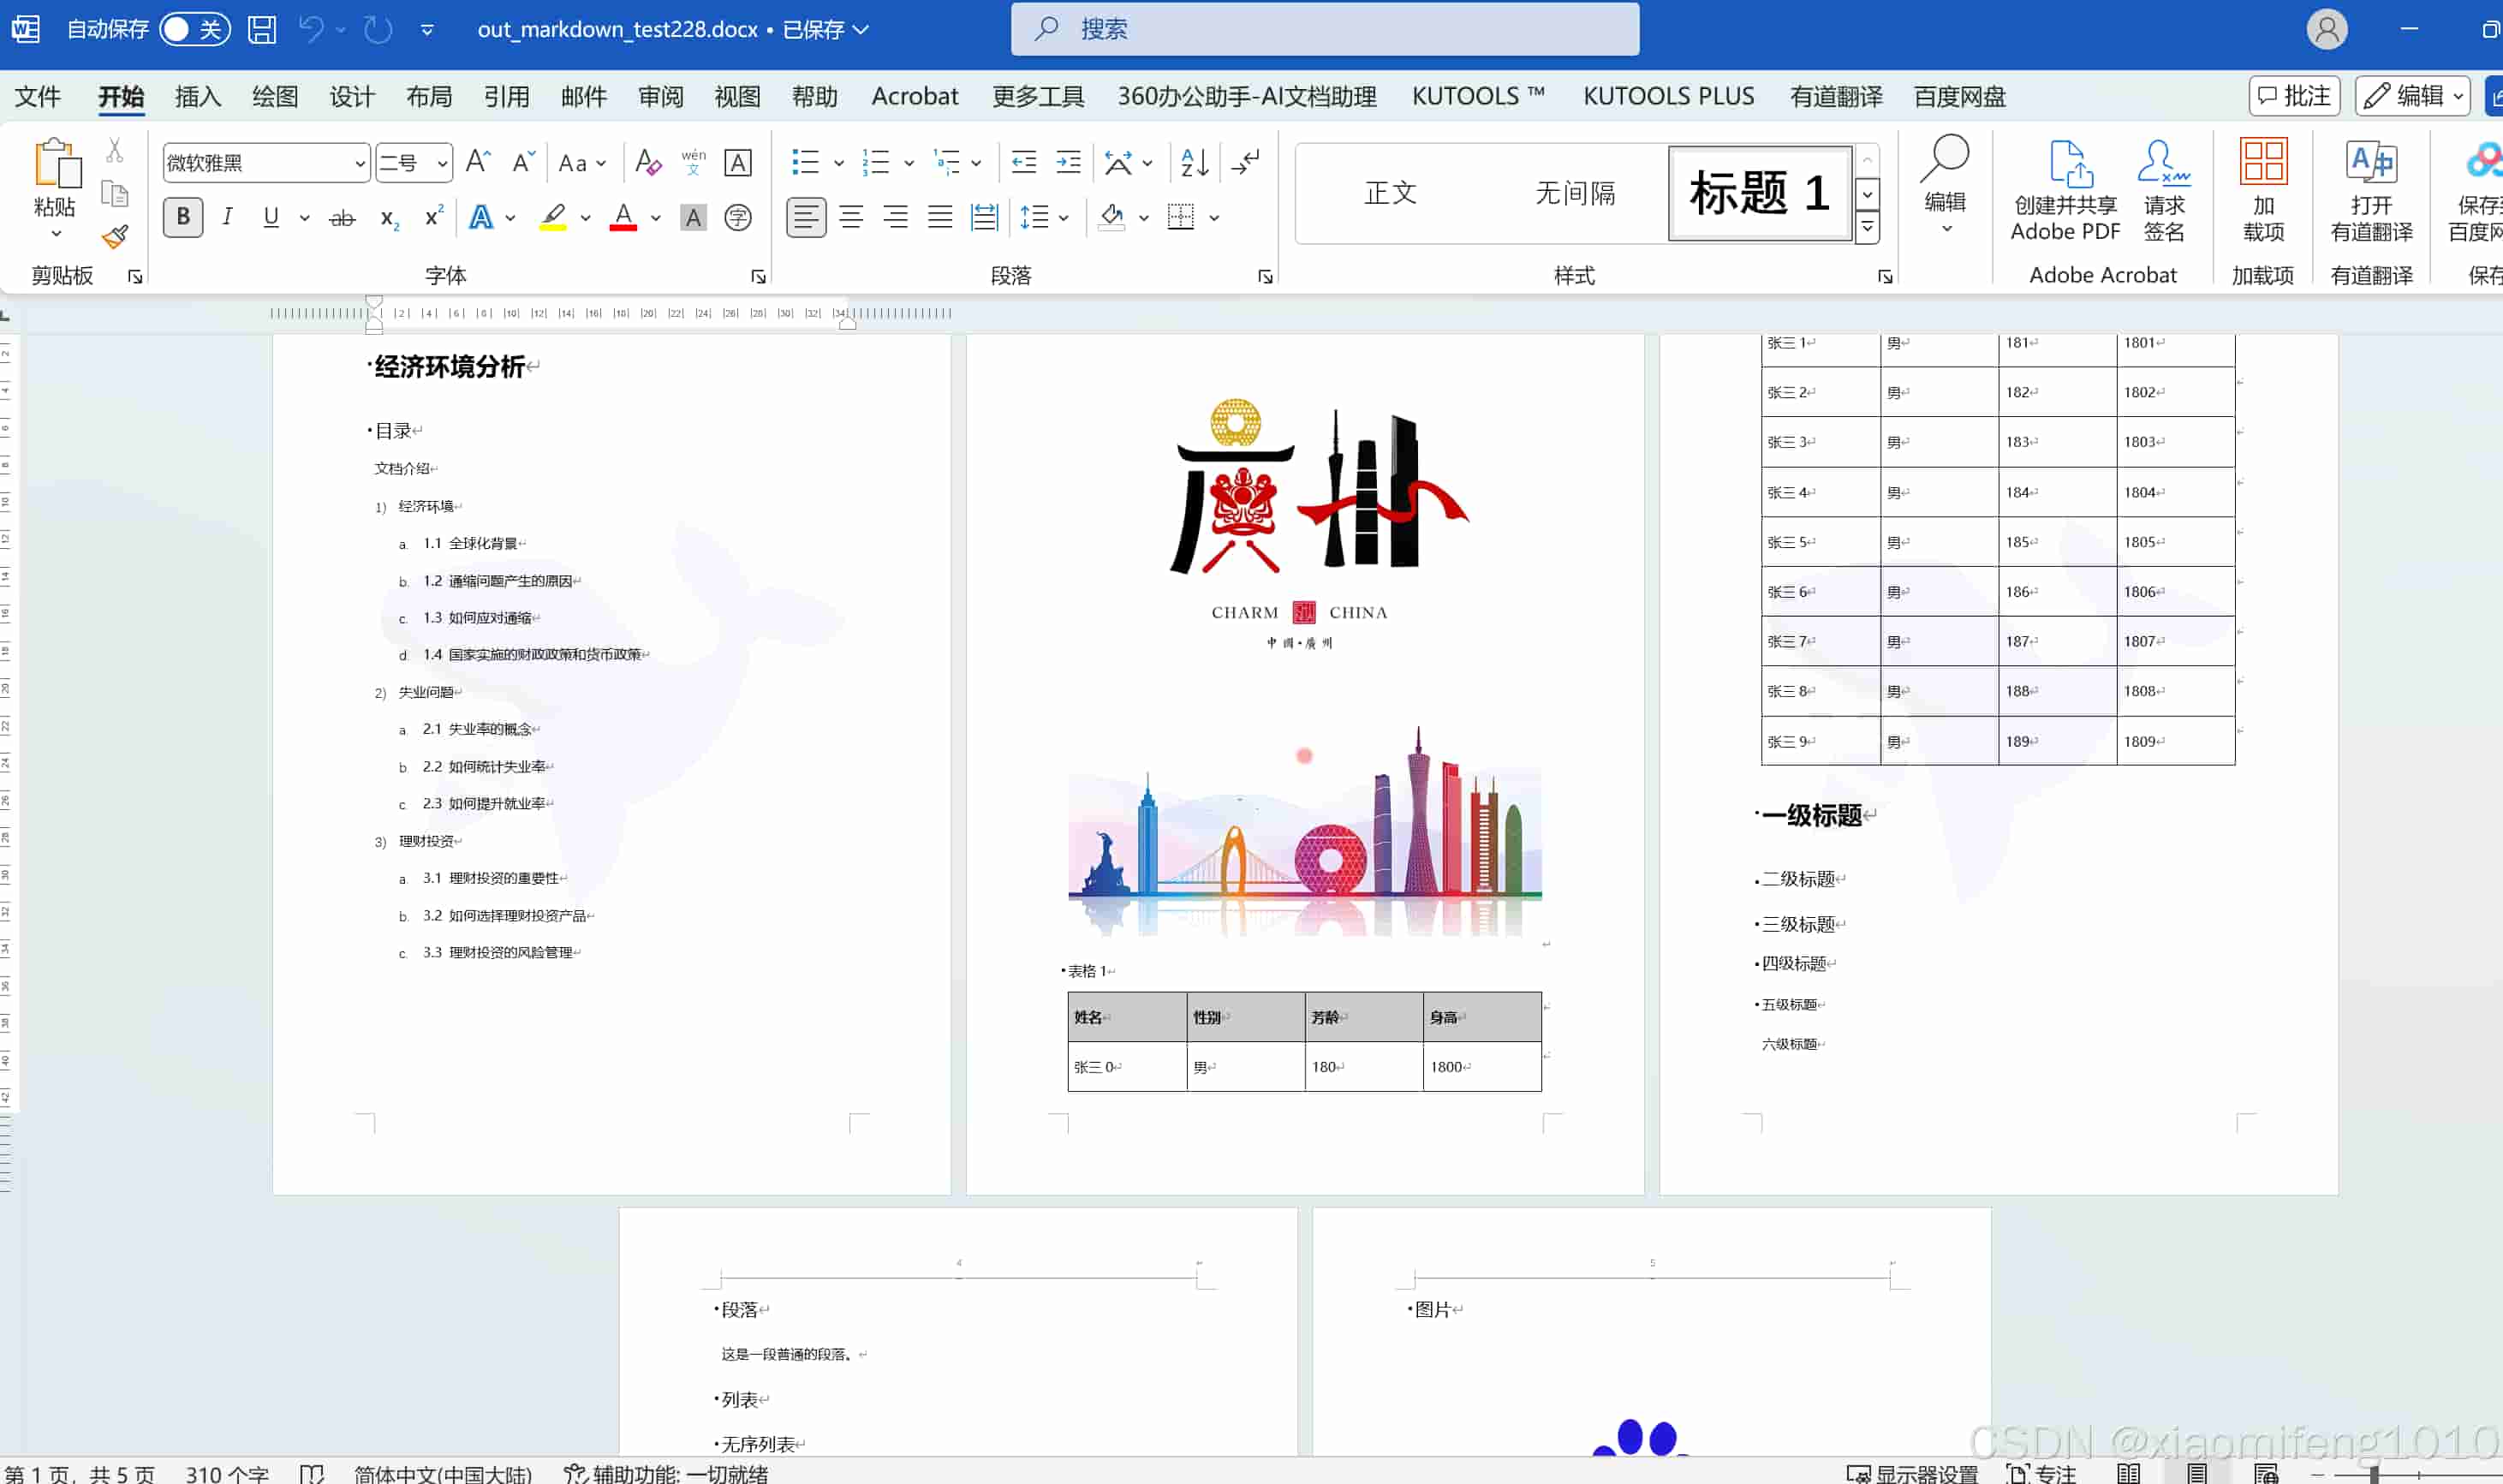Viewport: 2503px width, 1484px height.
Task: Decrease font size with the A-down icon
Action: click(x=523, y=162)
